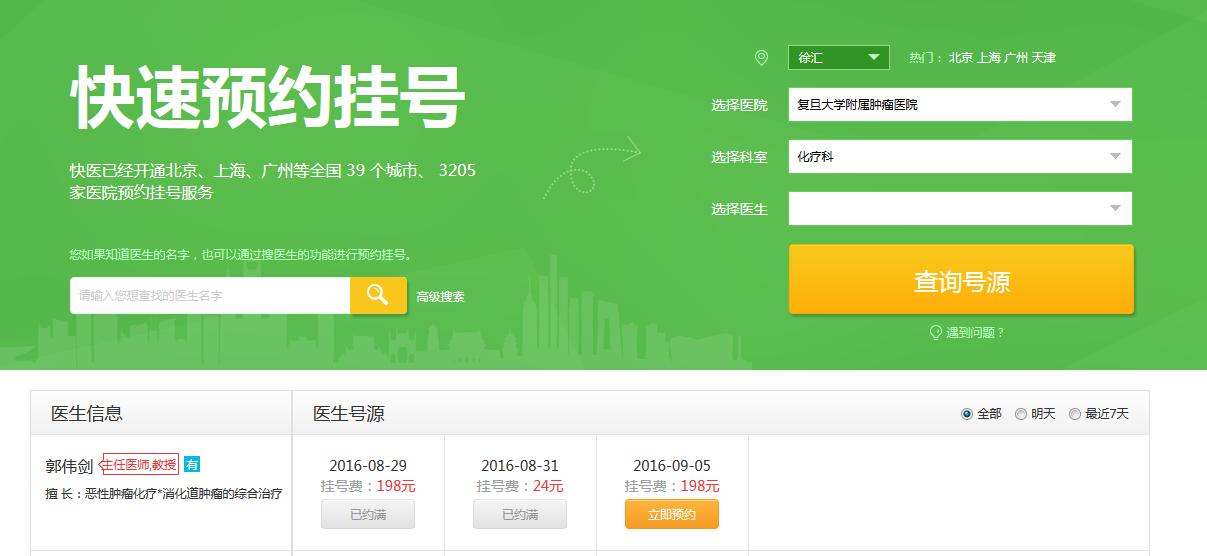Click the location pin icon
The image size is (1207, 556).
[x=761, y=58]
